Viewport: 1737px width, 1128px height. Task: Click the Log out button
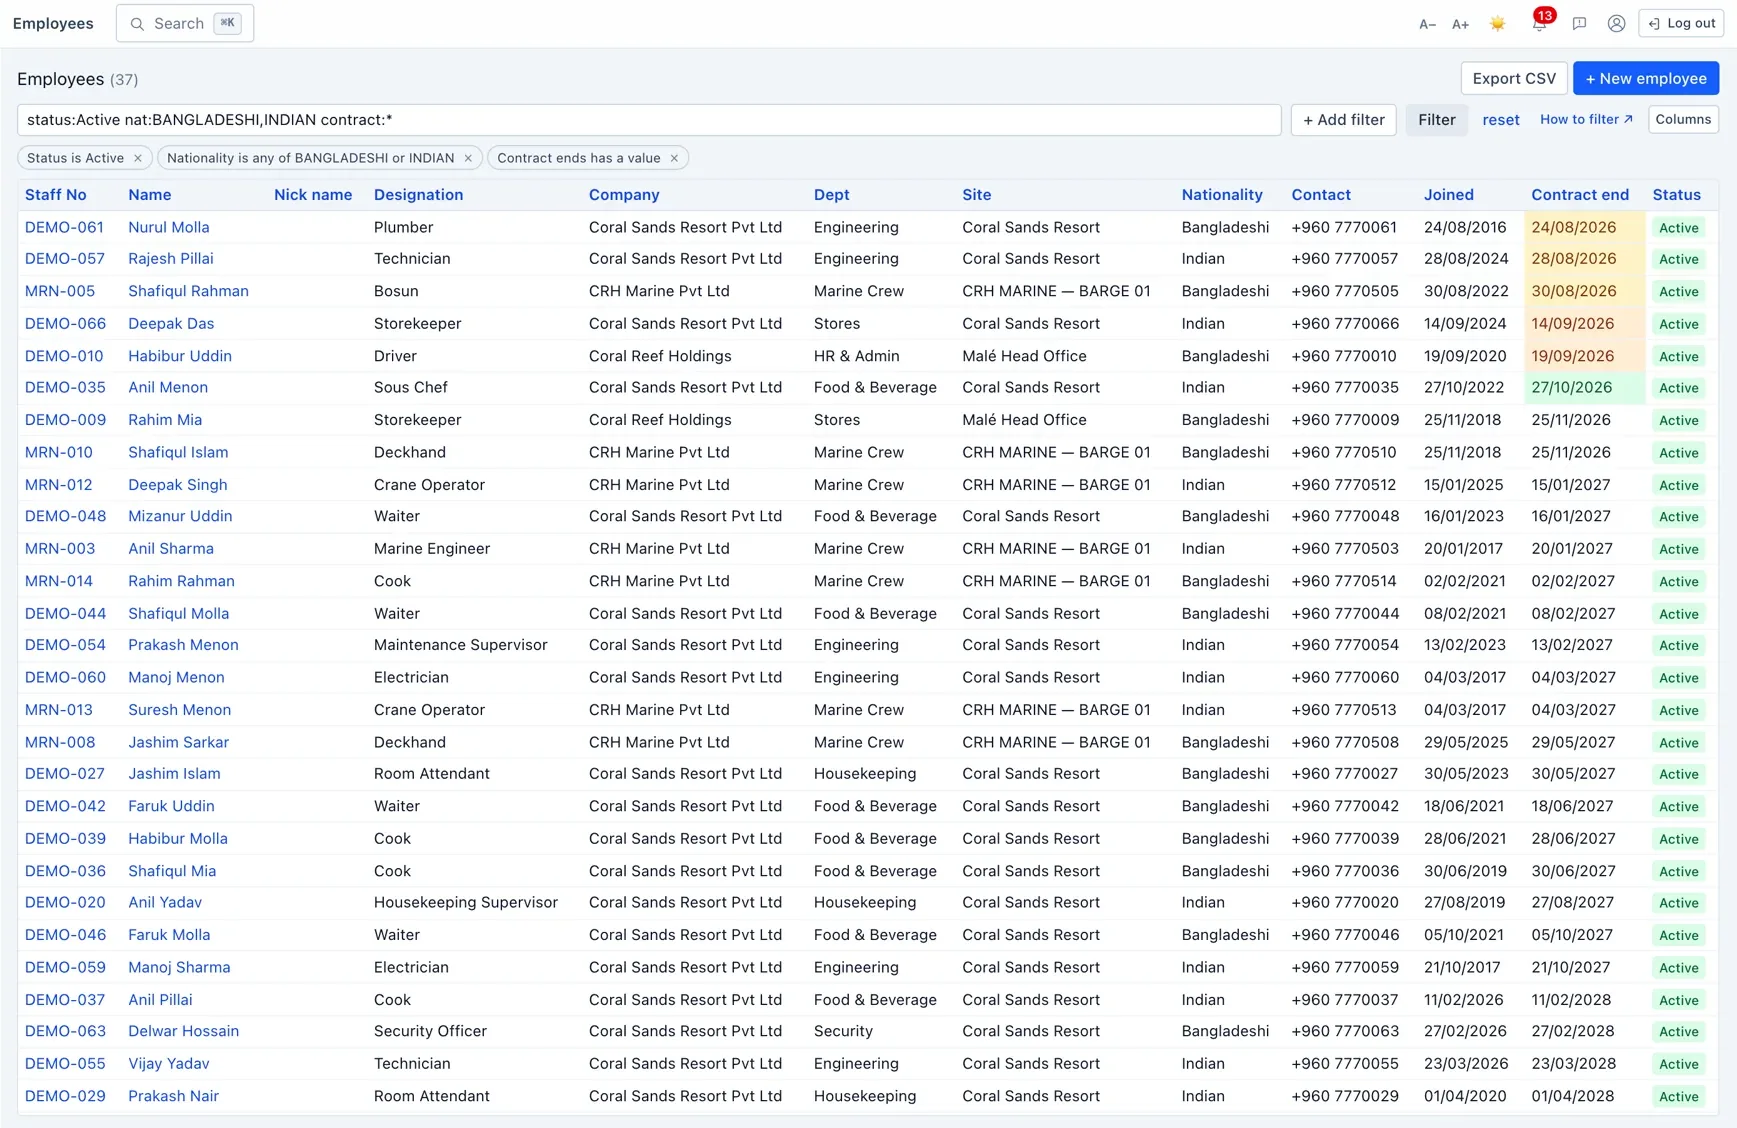[1681, 23]
